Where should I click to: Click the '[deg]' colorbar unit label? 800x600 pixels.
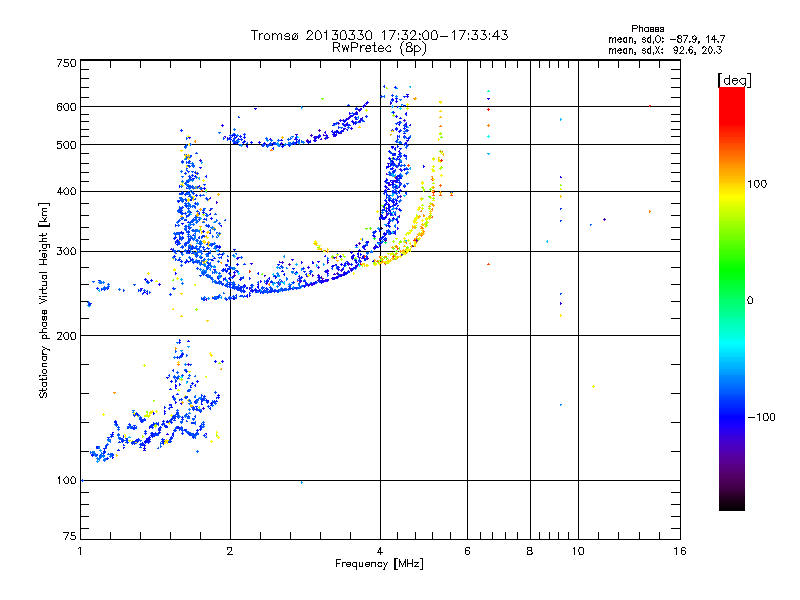click(734, 80)
